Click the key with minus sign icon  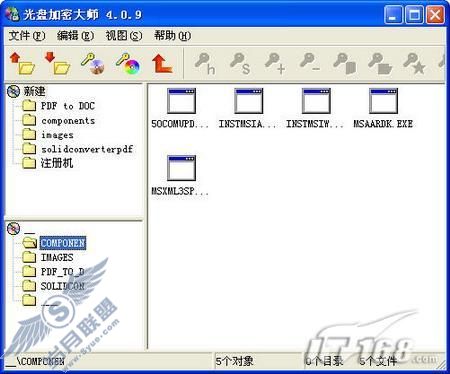[x=310, y=63]
